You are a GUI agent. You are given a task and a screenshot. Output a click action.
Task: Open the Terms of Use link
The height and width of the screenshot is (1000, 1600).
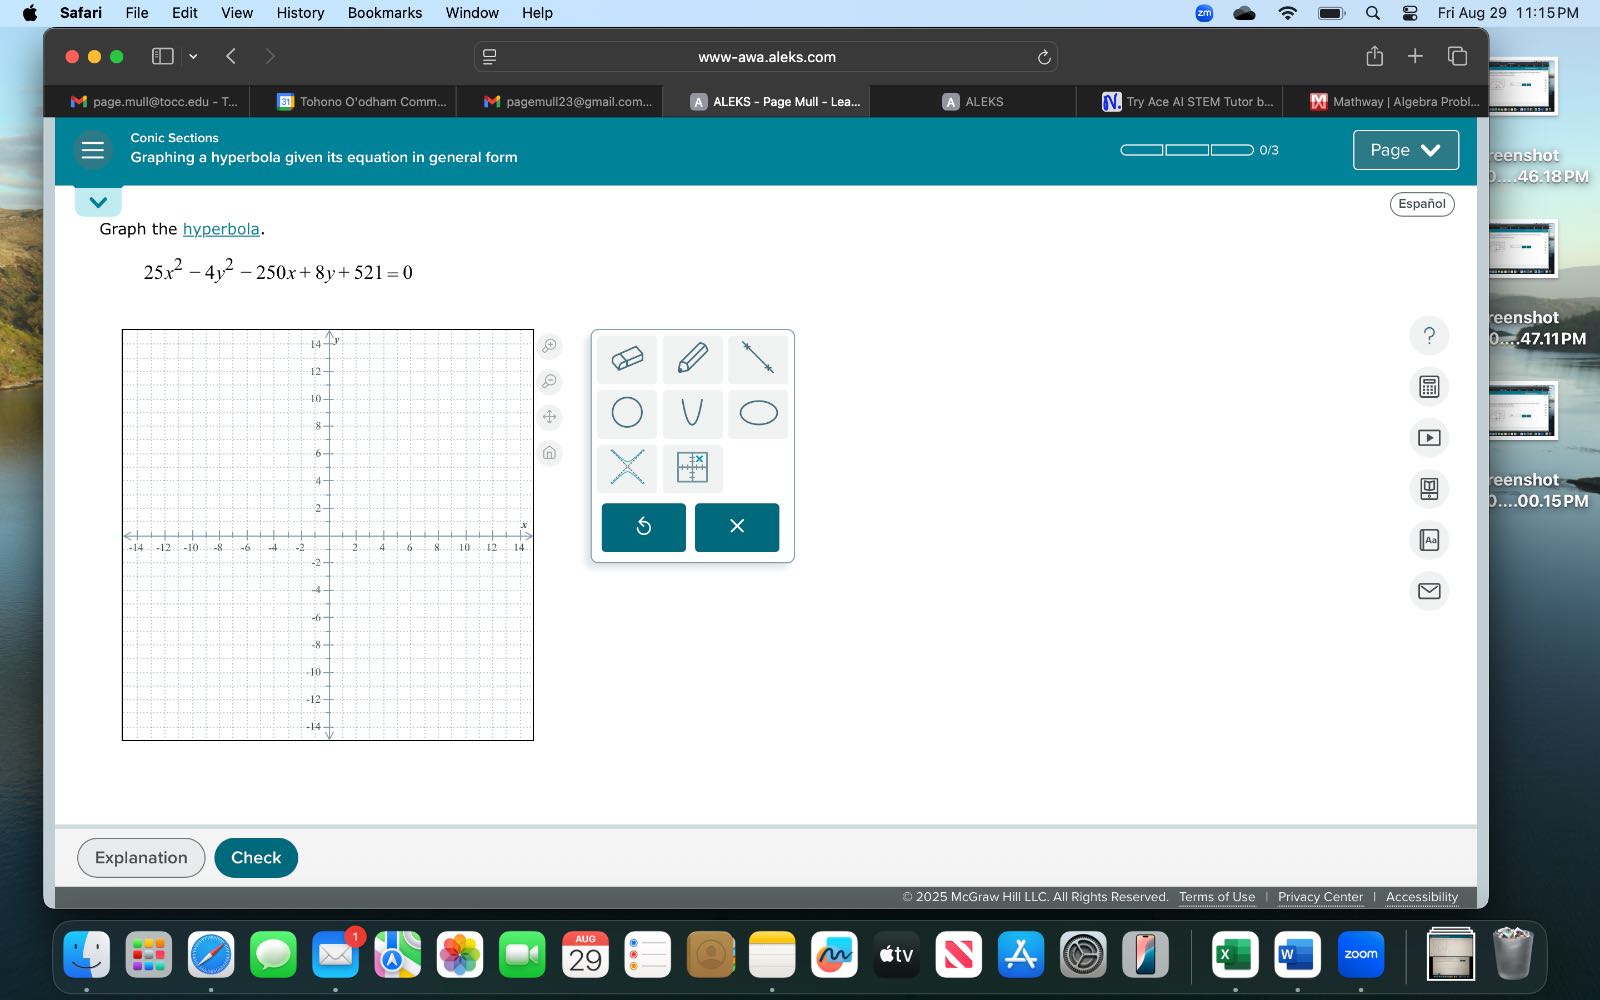tap(1217, 897)
